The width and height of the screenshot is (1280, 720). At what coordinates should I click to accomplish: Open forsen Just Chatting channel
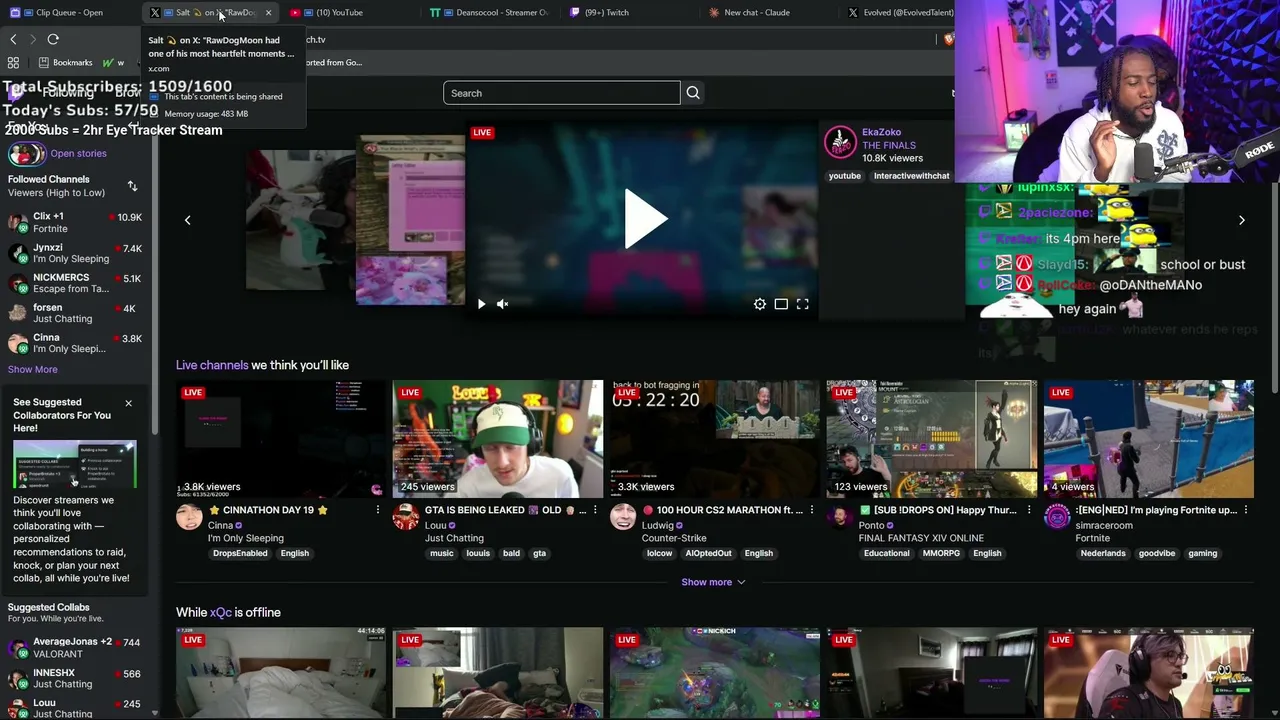pos(75,313)
